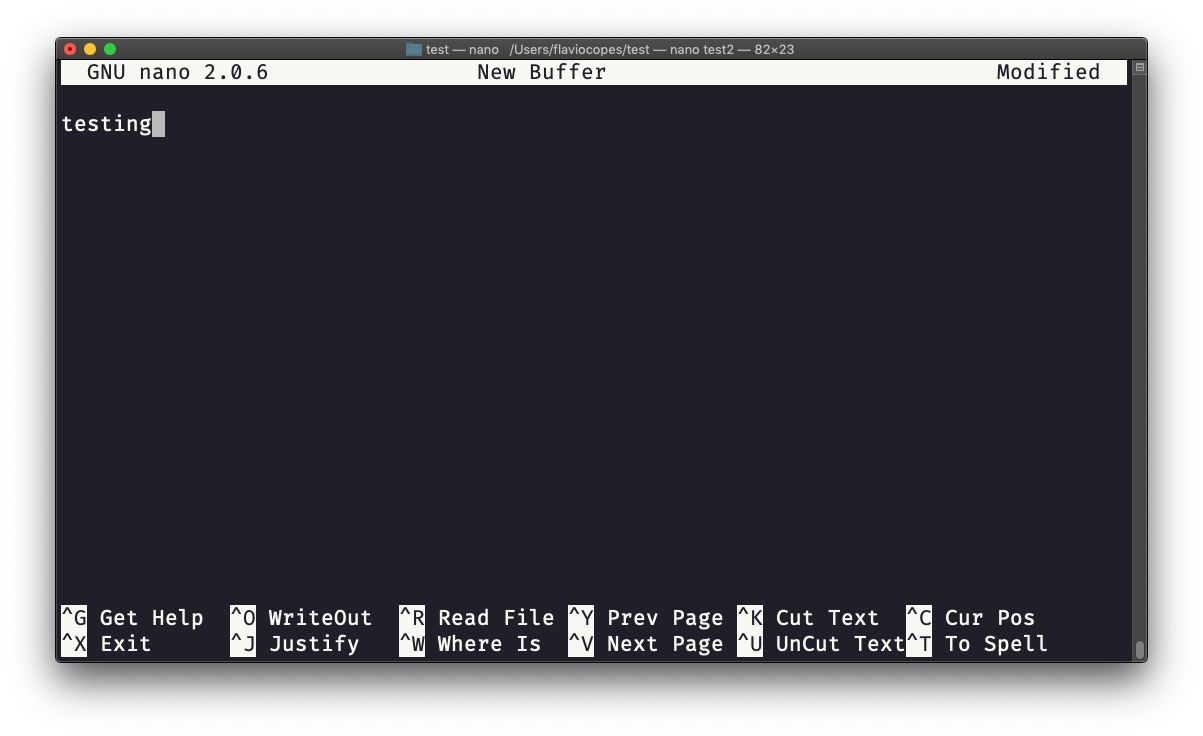The image size is (1203, 736).
Task: Click the ^W Where Is shortcut
Action: pyautogui.click(x=470, y=644)
